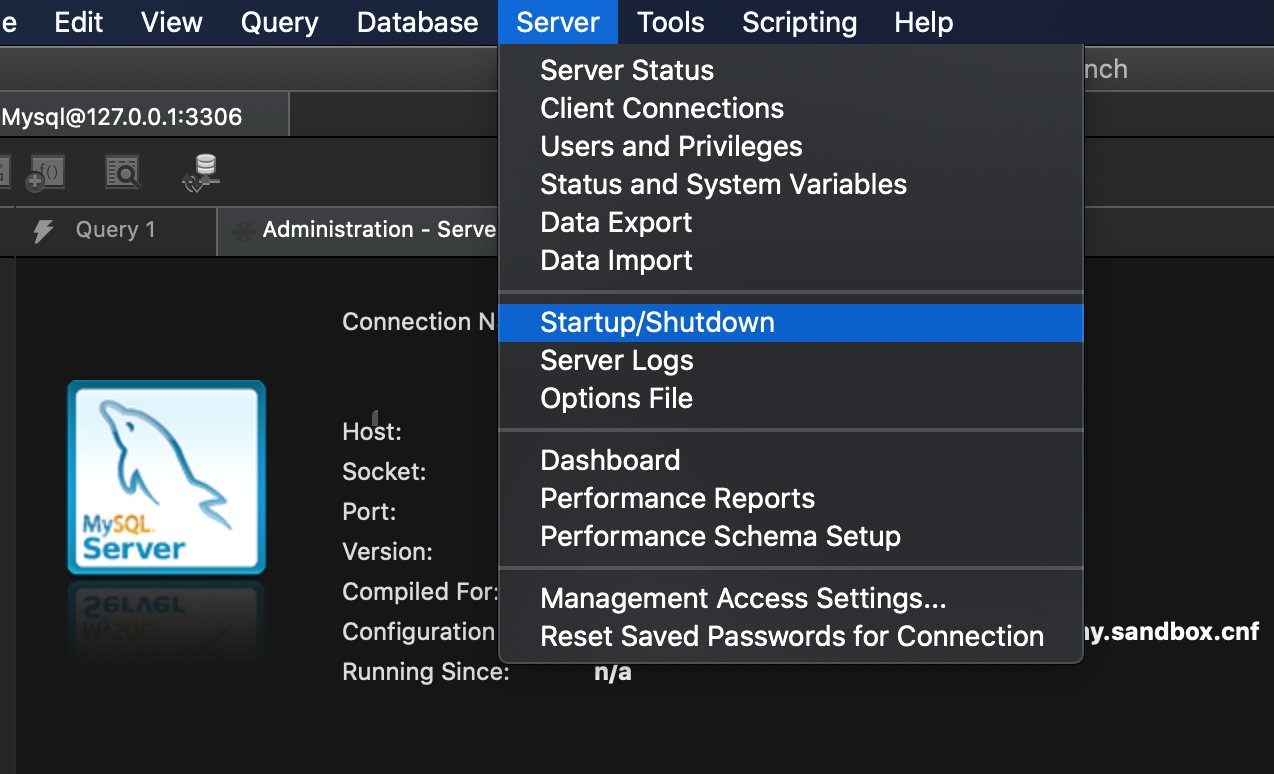Click Data Import in Server menu

pos(616,260)
